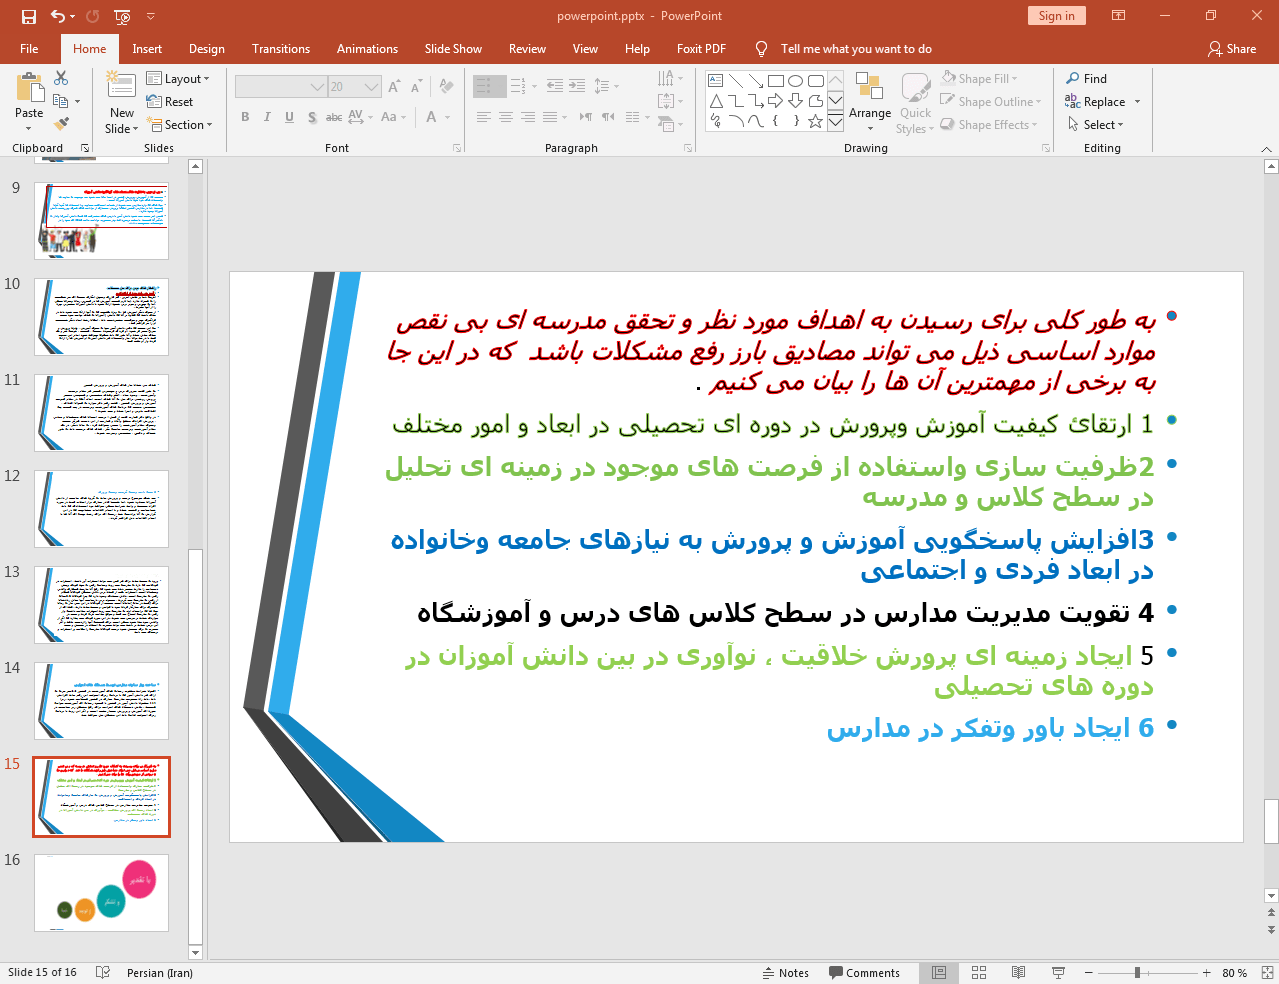Click zoom in plus button
This screenshot has height=984, width=1279.
tap(1206, 973)
